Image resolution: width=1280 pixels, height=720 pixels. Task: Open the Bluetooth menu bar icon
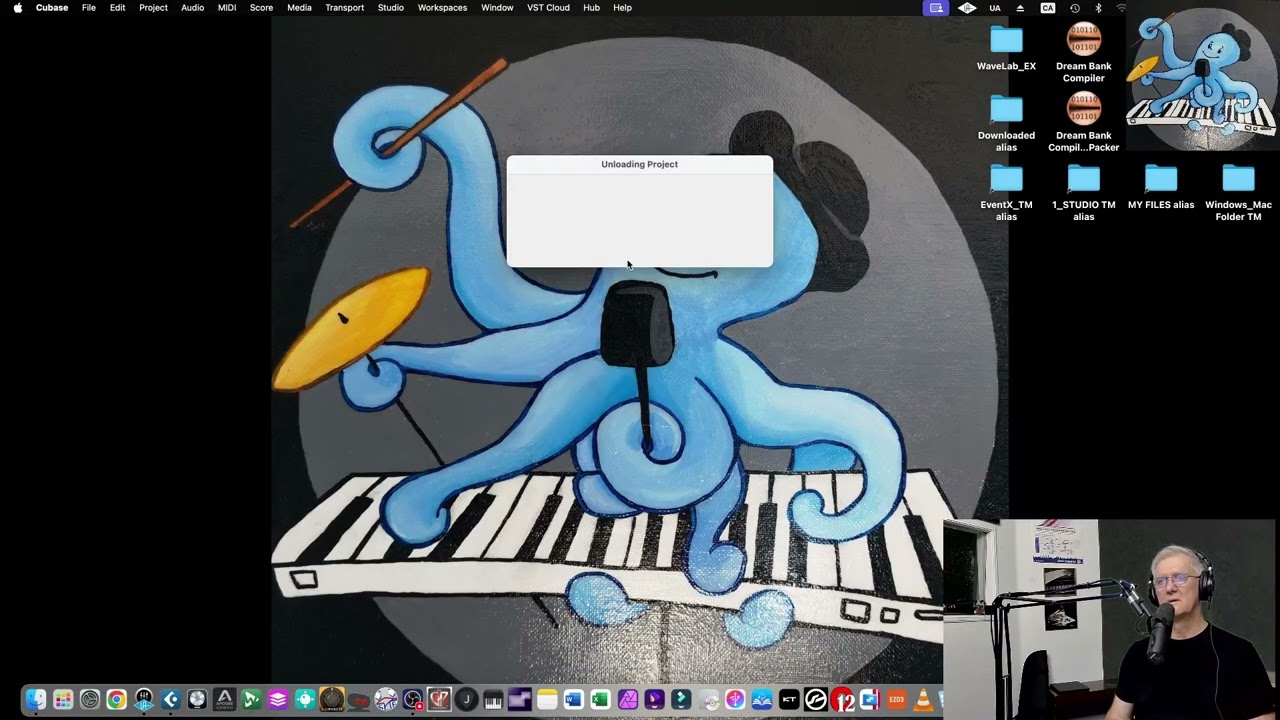[x=1098, y=8]
